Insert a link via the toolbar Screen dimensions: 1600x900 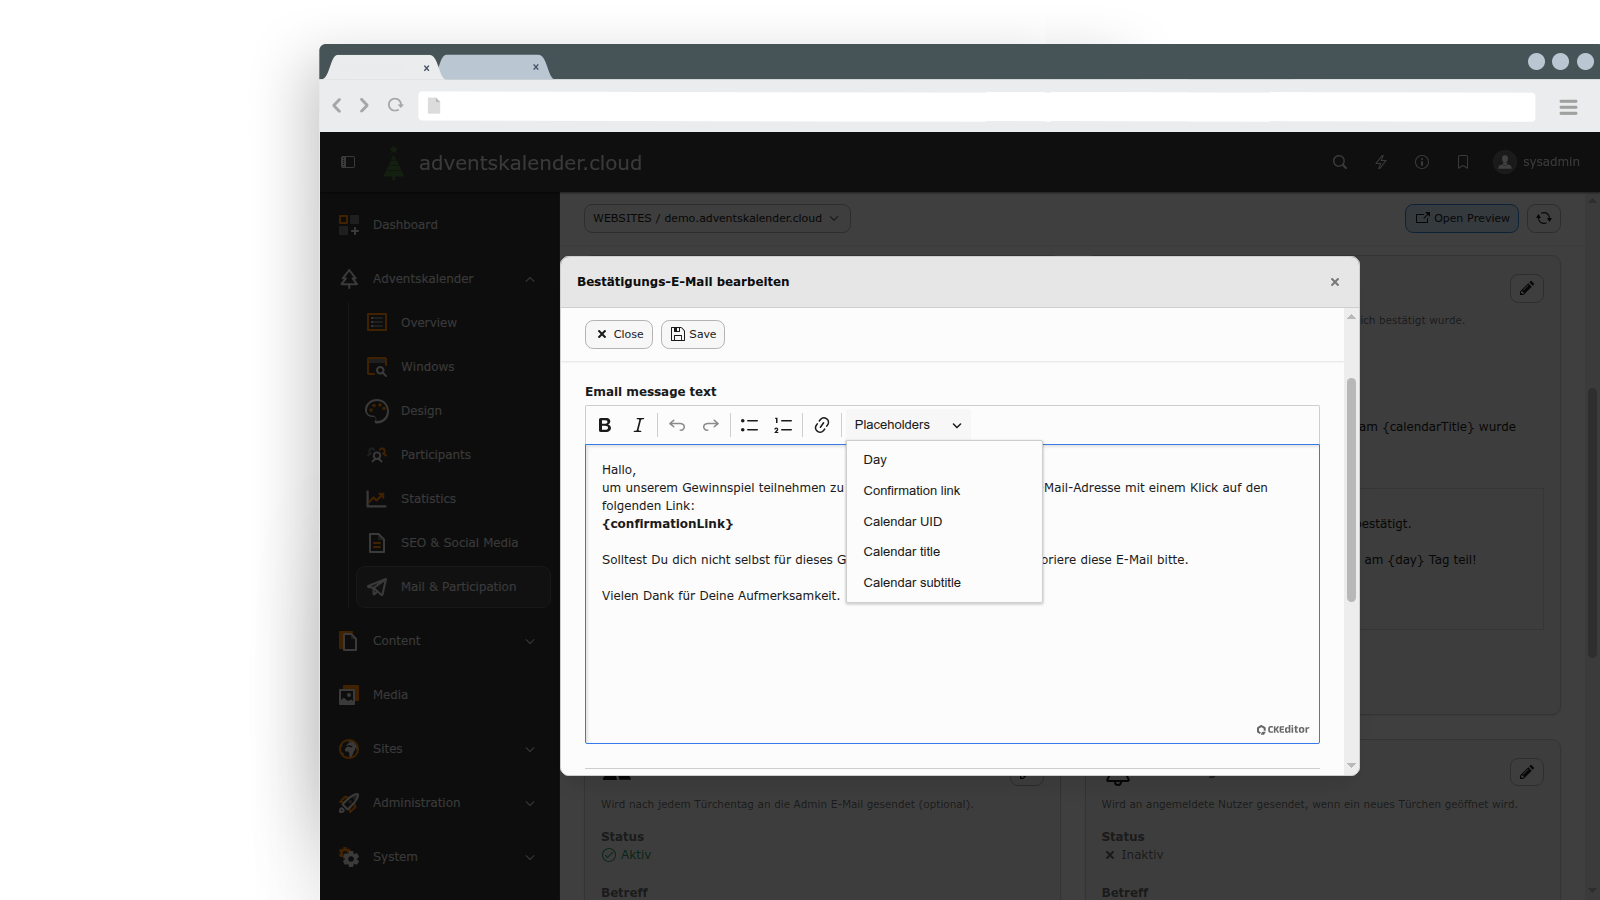(x=822, y=425)
